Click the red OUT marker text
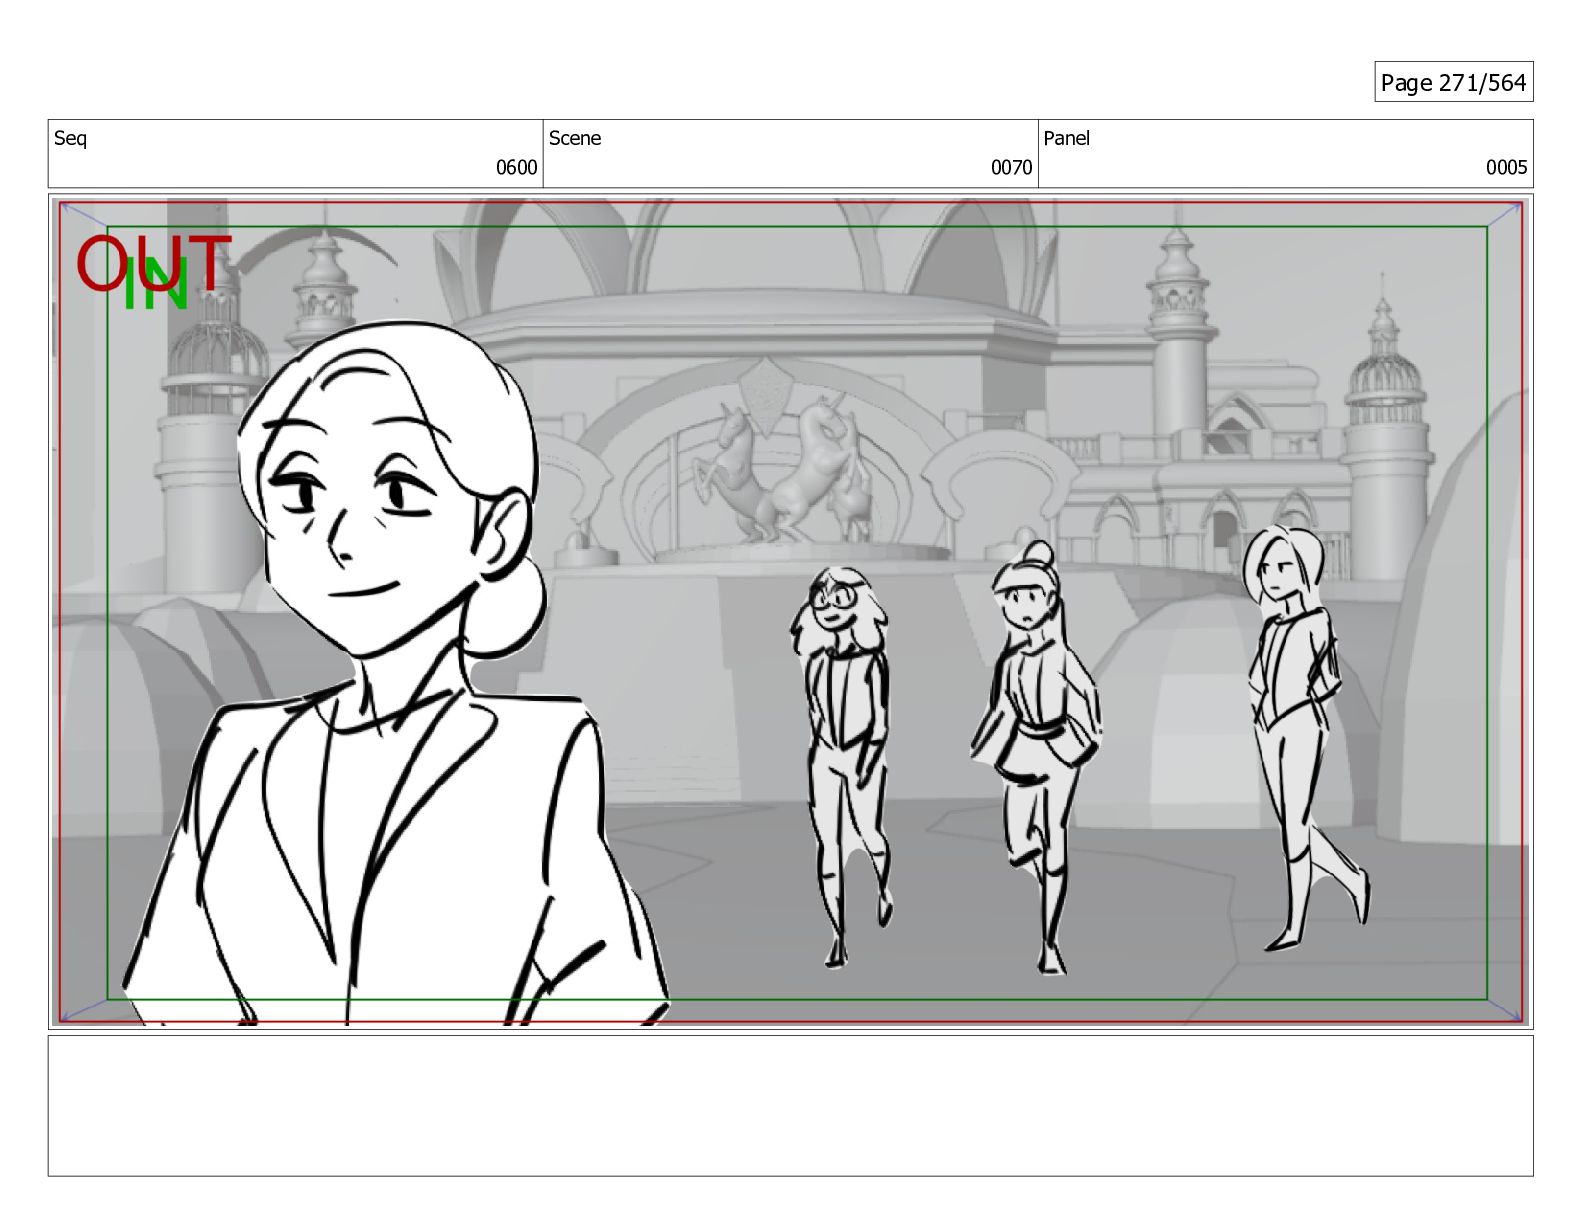The width and height of the screenshot is (1584, 1224). point(154,263)
